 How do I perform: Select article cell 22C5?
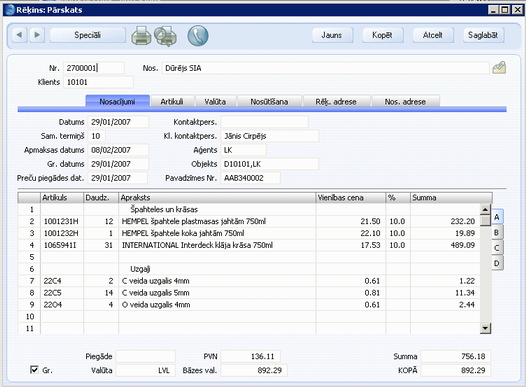point(62,293)
